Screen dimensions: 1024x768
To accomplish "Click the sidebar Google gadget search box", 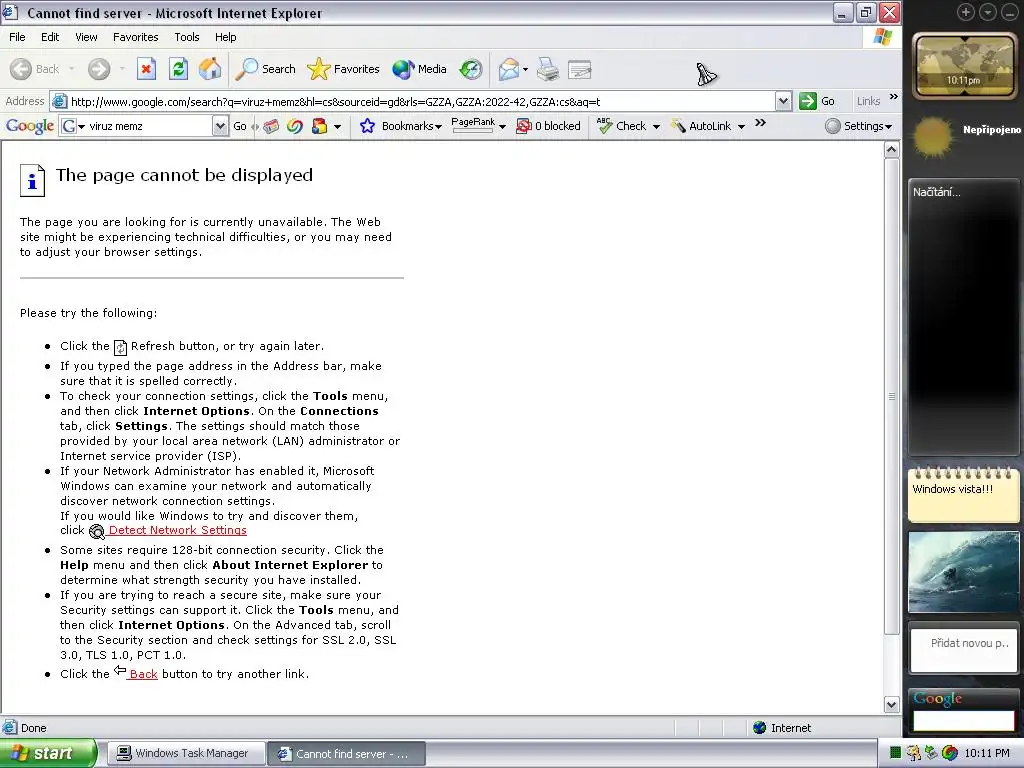I will tap(964, 720).
